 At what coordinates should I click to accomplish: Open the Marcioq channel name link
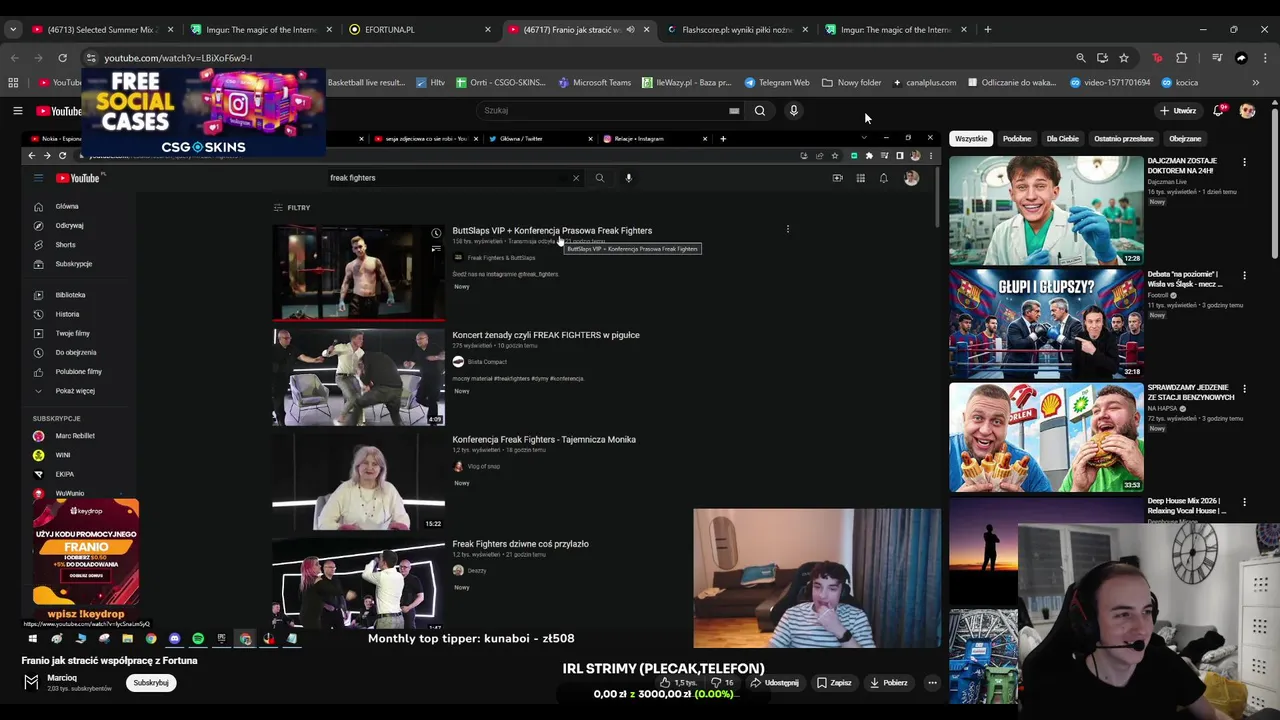pyautogui.click(x=62, y=678)
